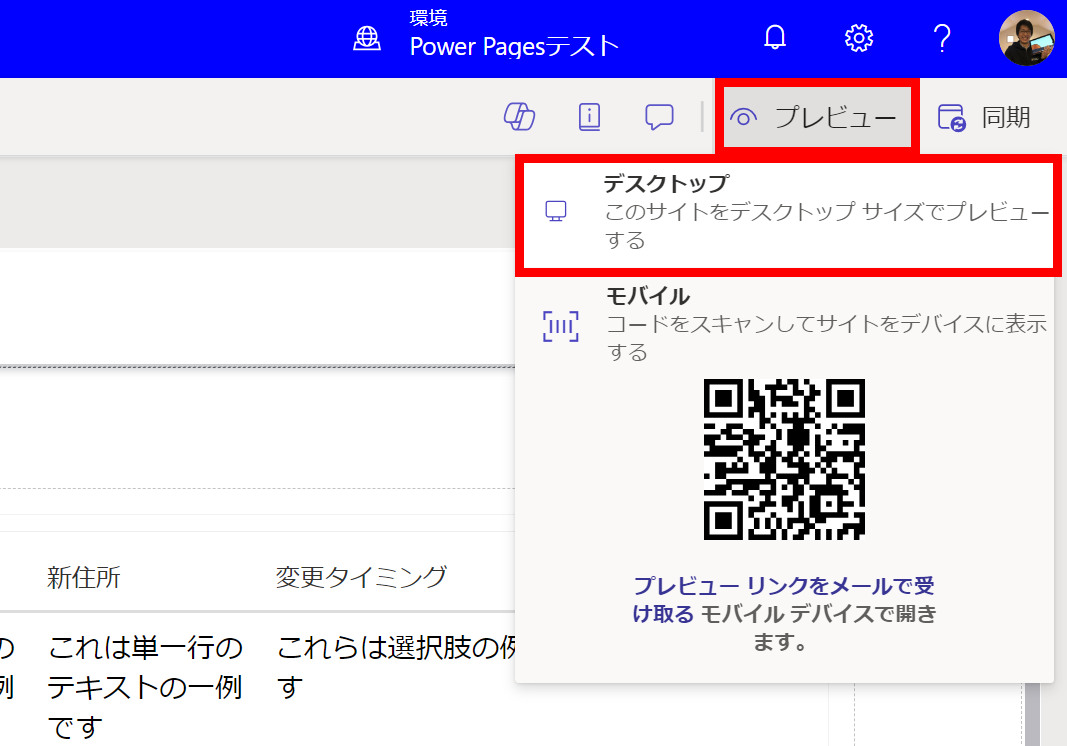This screenshot has width=1067, height=746.
Task: Click the QR code image
Action: 784,459
